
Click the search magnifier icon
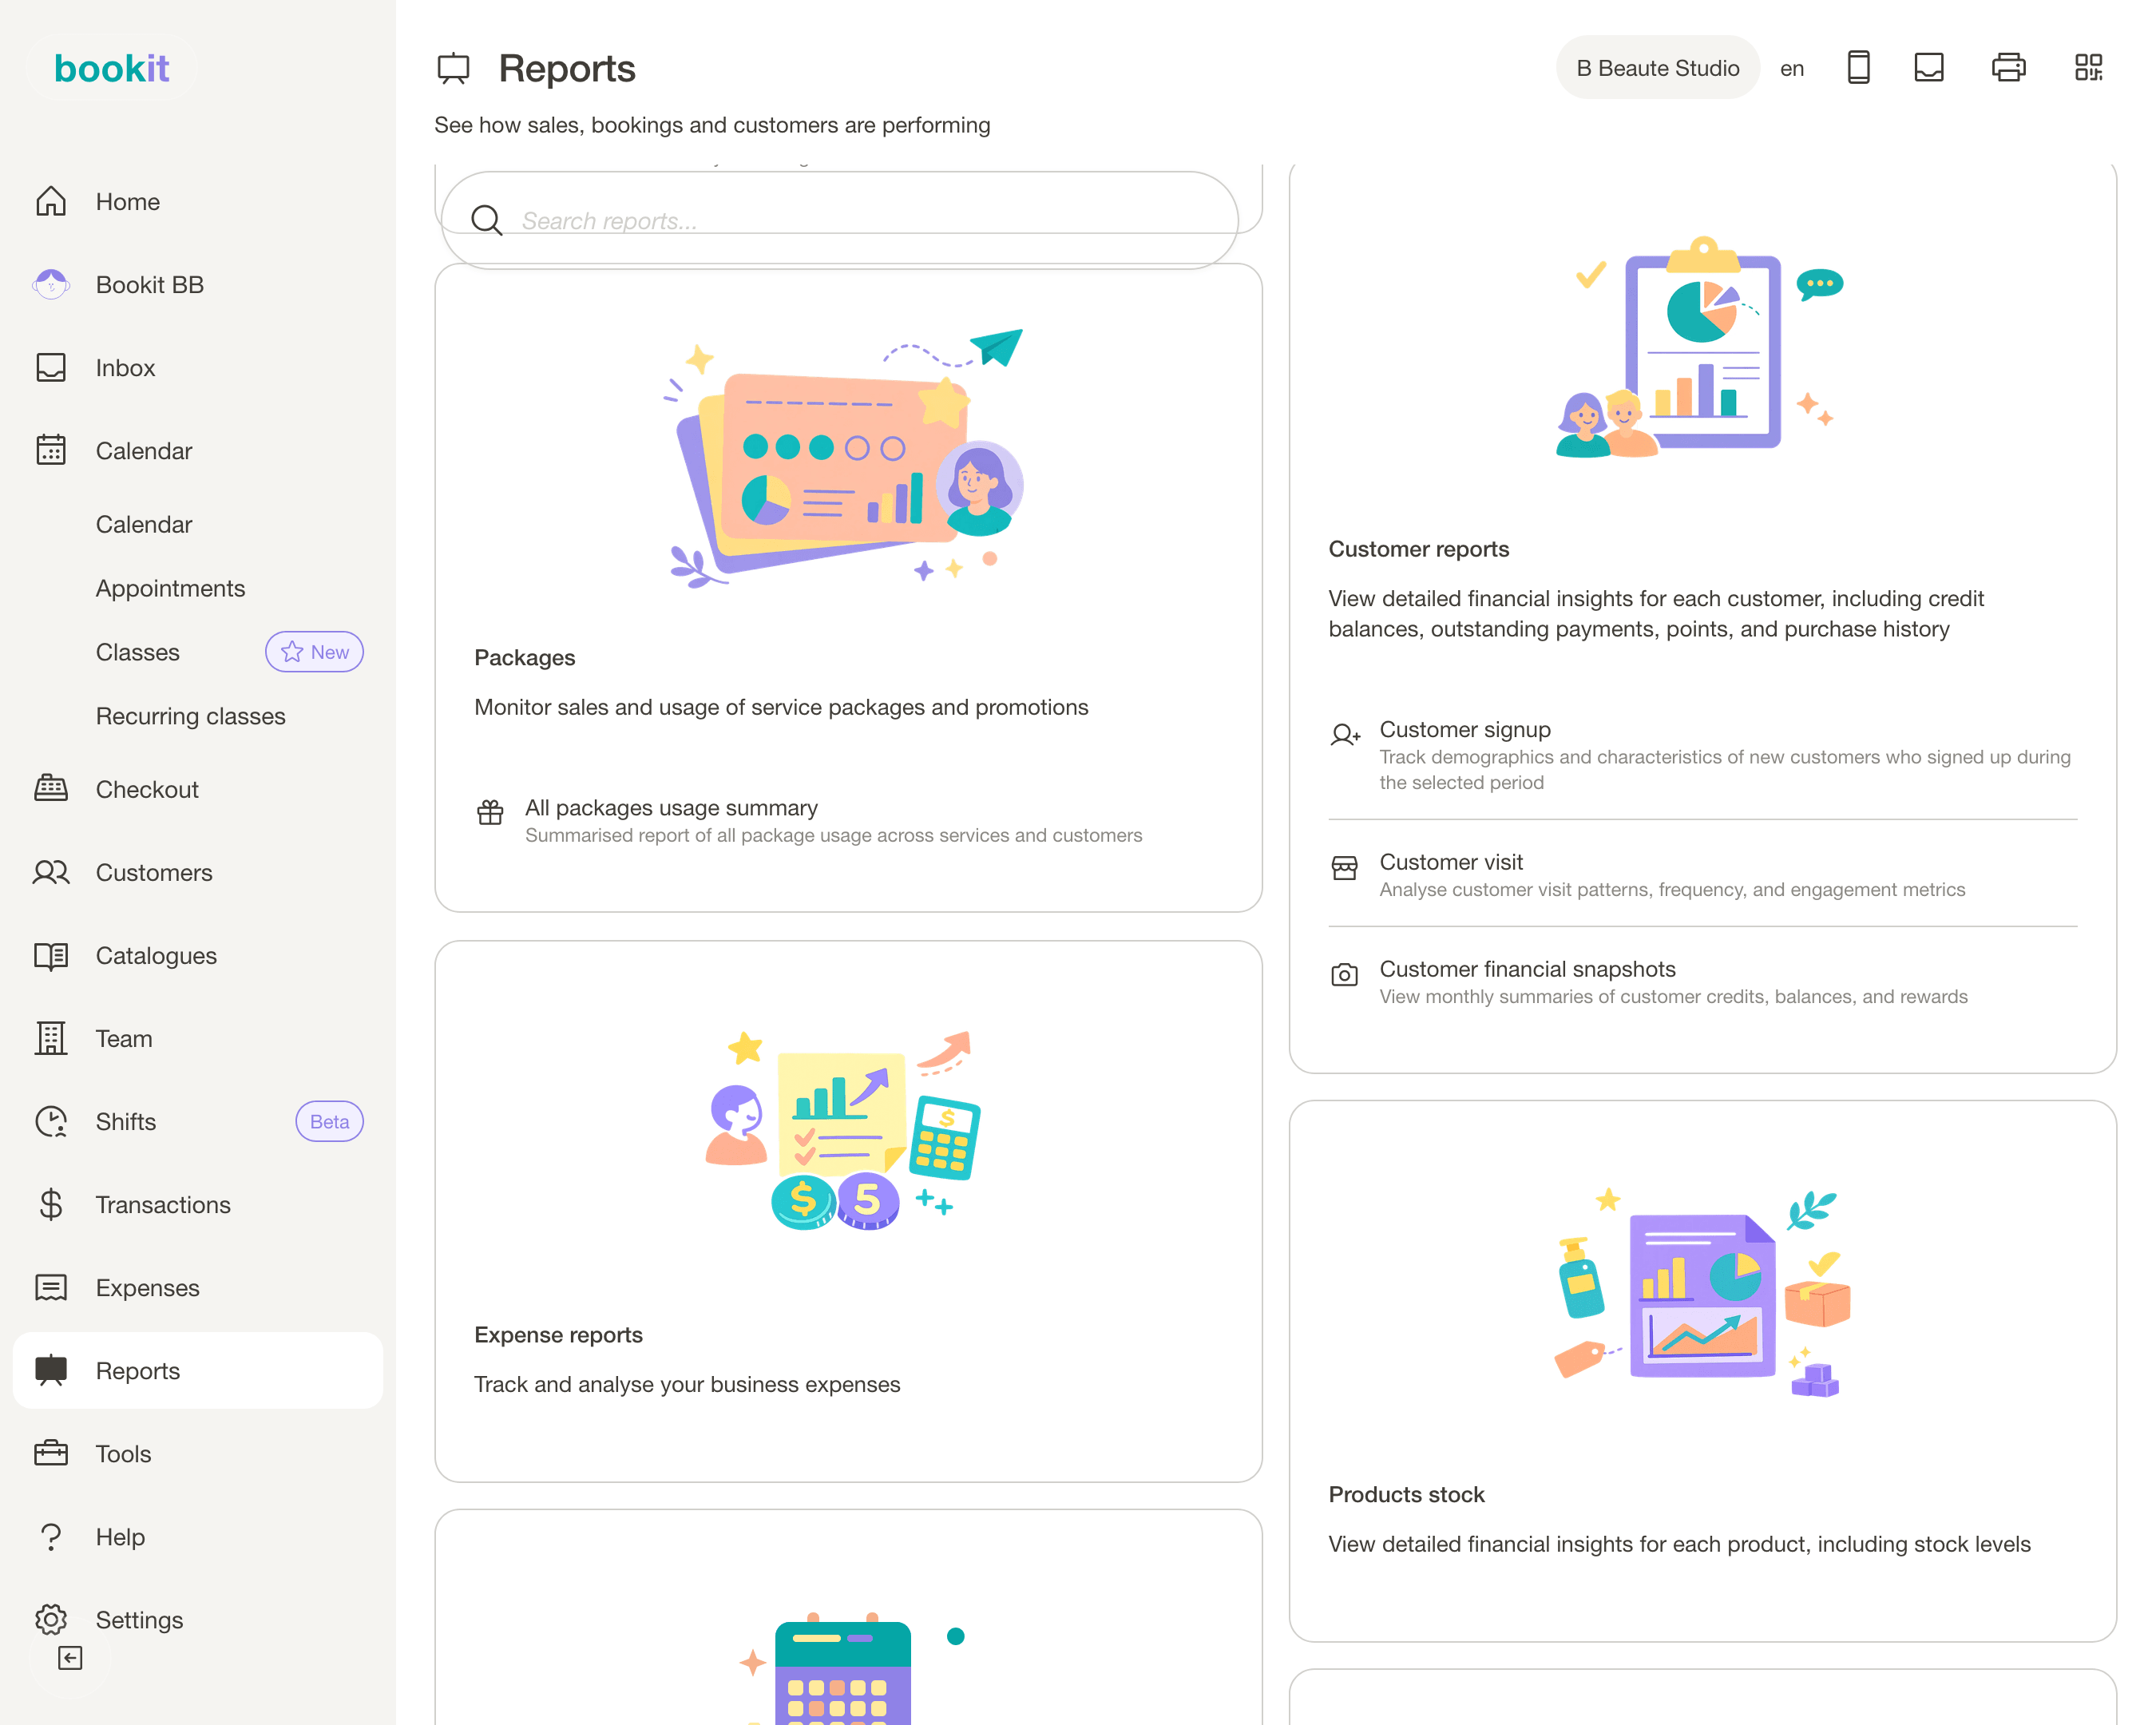click(x=486, y=220)
